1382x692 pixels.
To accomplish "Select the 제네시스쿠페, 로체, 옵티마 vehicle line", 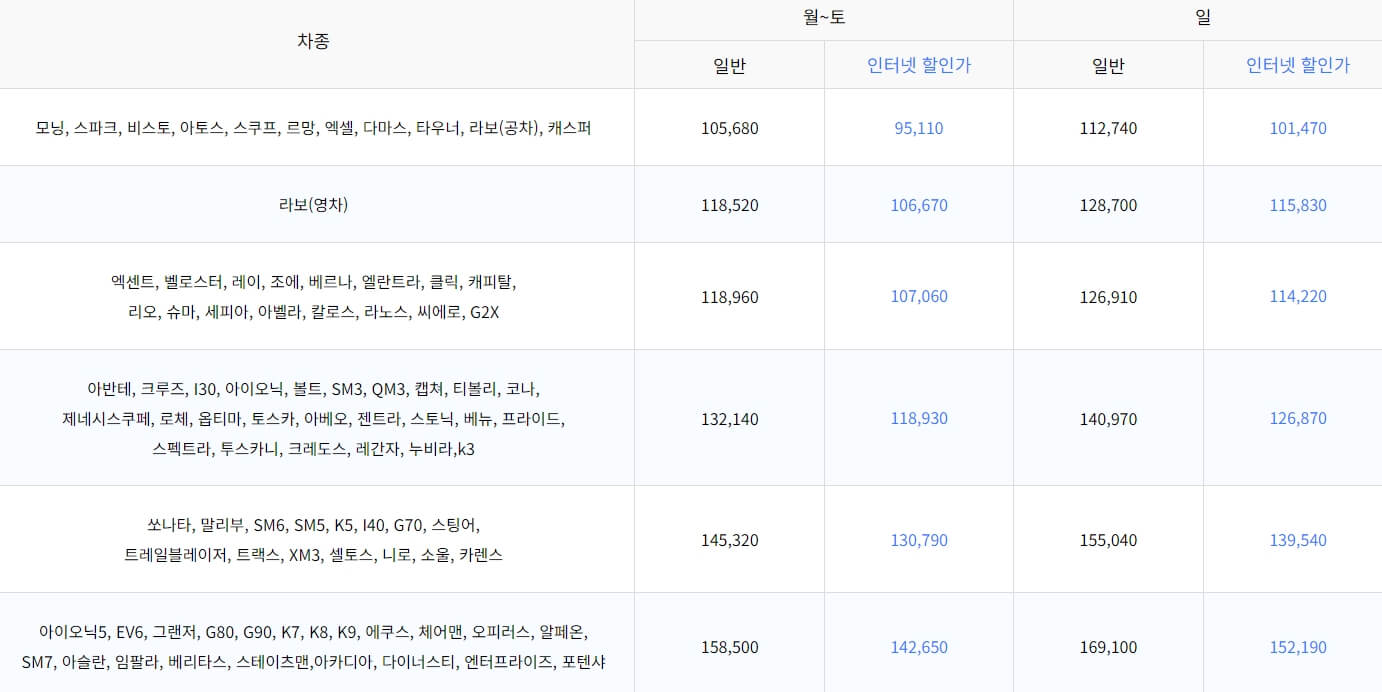I will 313,419.
